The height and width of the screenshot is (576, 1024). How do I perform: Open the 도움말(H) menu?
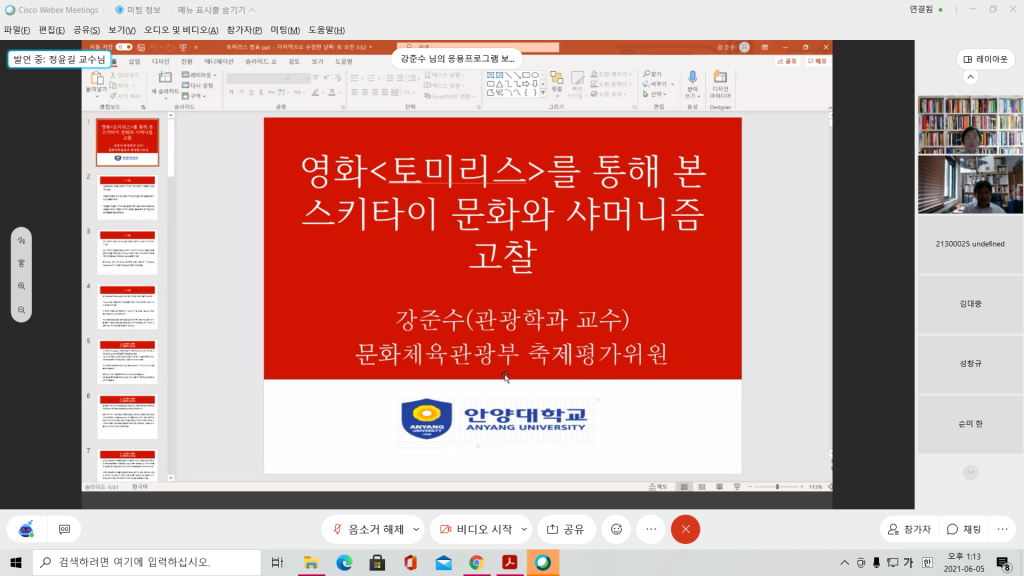point(326,30)
